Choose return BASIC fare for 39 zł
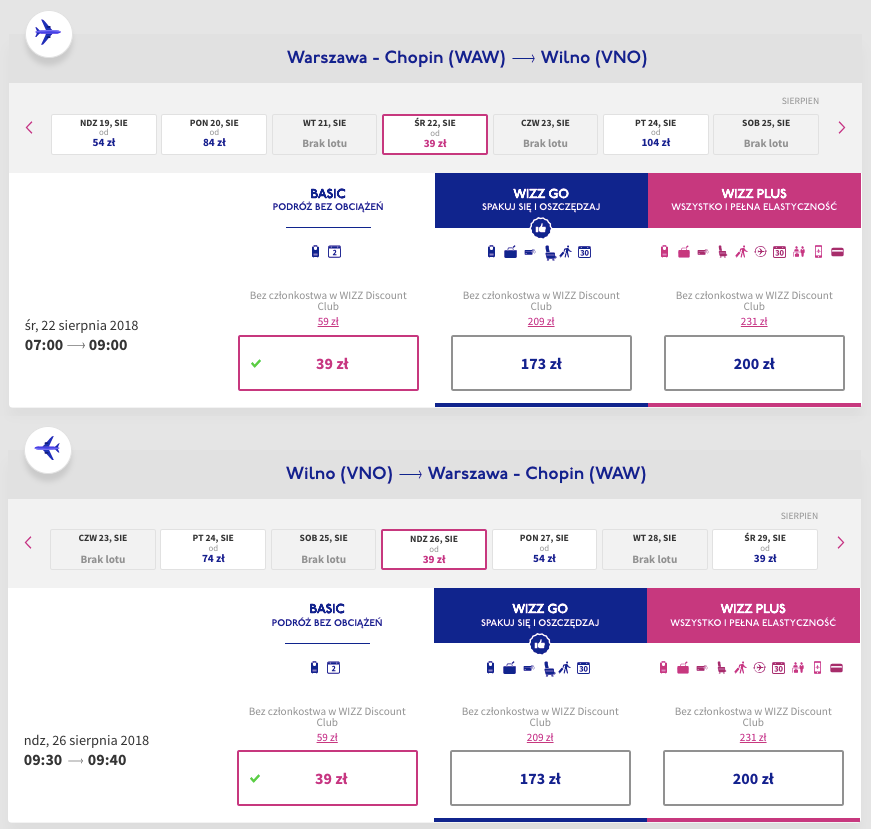871x829 pixels. (x=327, y=778)
